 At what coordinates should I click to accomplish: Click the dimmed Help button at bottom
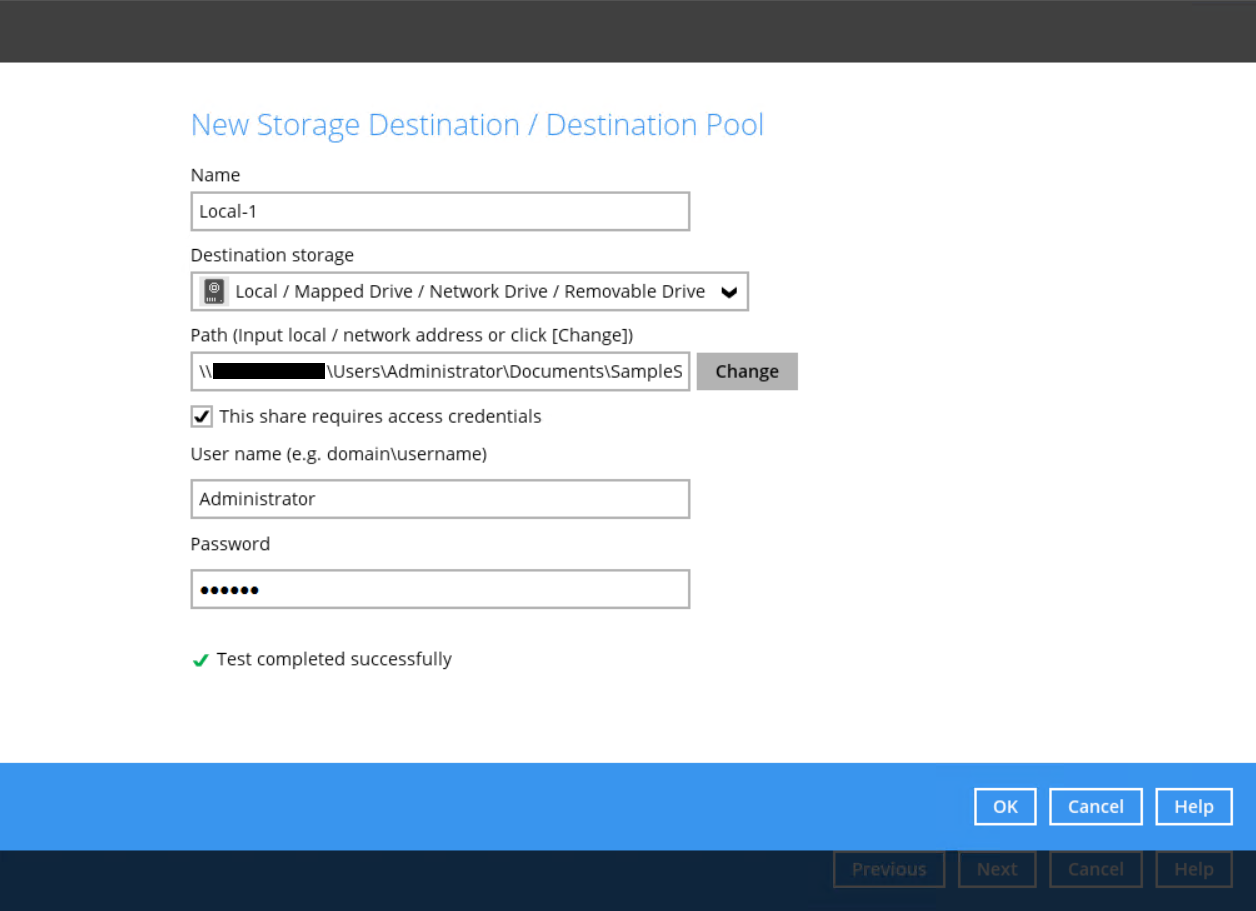1193,869
